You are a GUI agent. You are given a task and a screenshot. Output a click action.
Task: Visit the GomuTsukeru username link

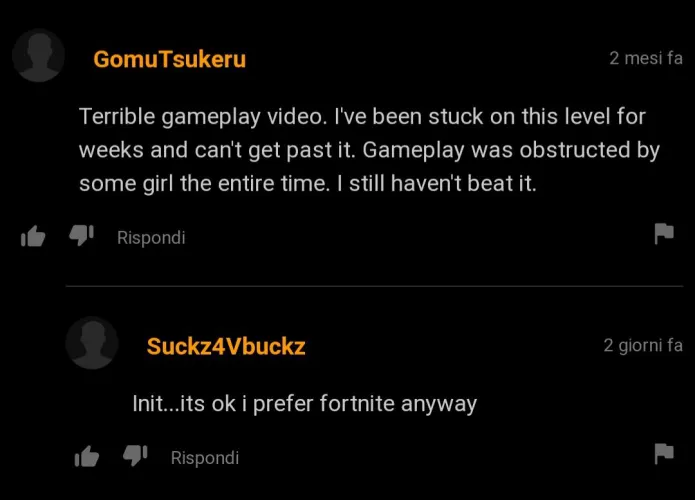click(x=169, y=59)
